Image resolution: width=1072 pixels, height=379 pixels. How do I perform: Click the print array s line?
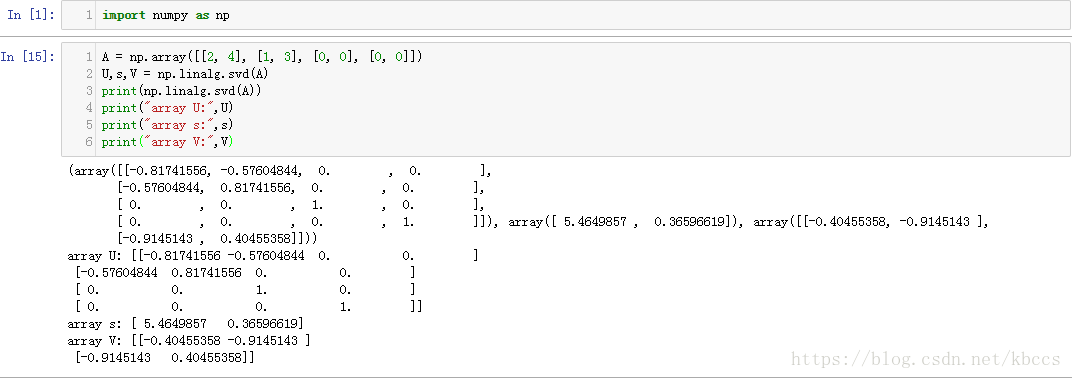(x=168, y=125)
